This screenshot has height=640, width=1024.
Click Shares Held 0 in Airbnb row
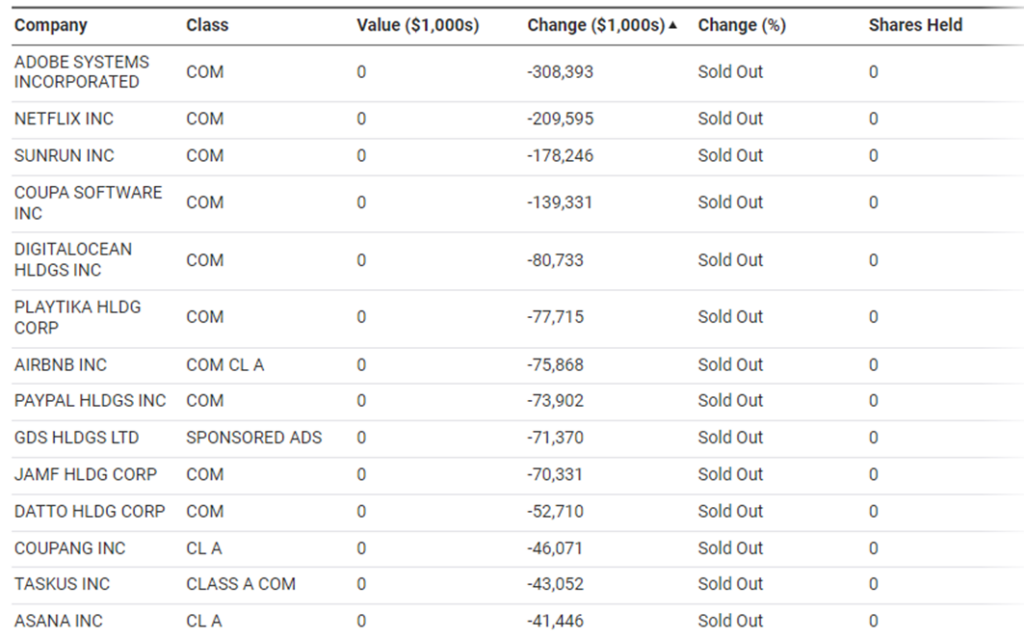873,364
